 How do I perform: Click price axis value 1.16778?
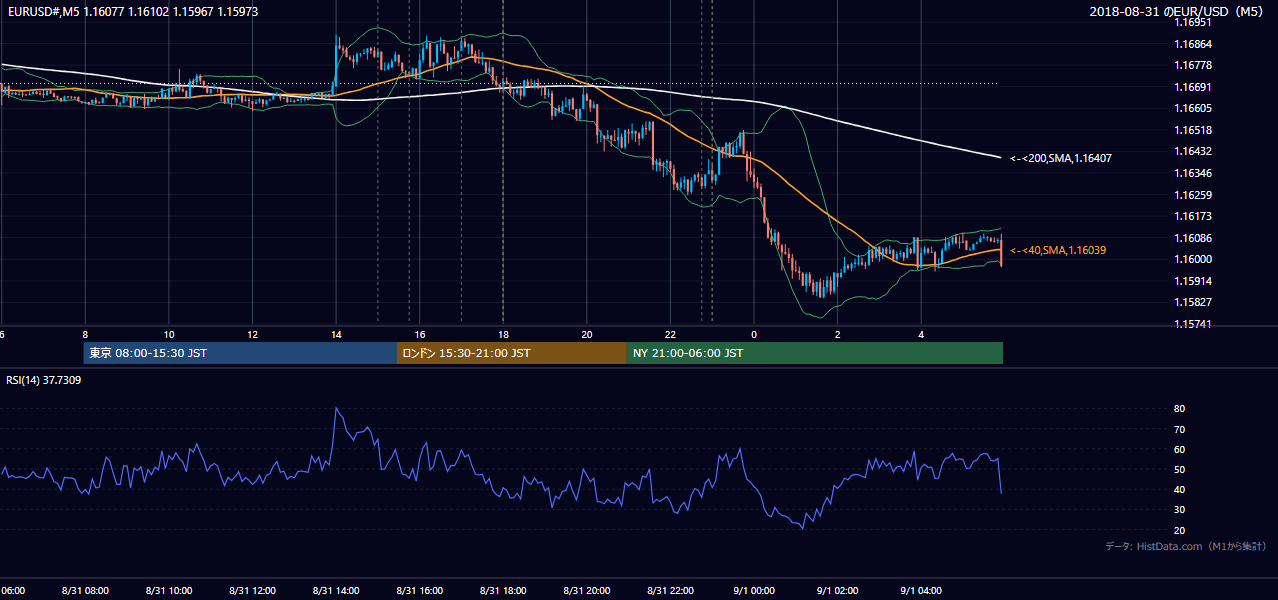[1192, 65]
